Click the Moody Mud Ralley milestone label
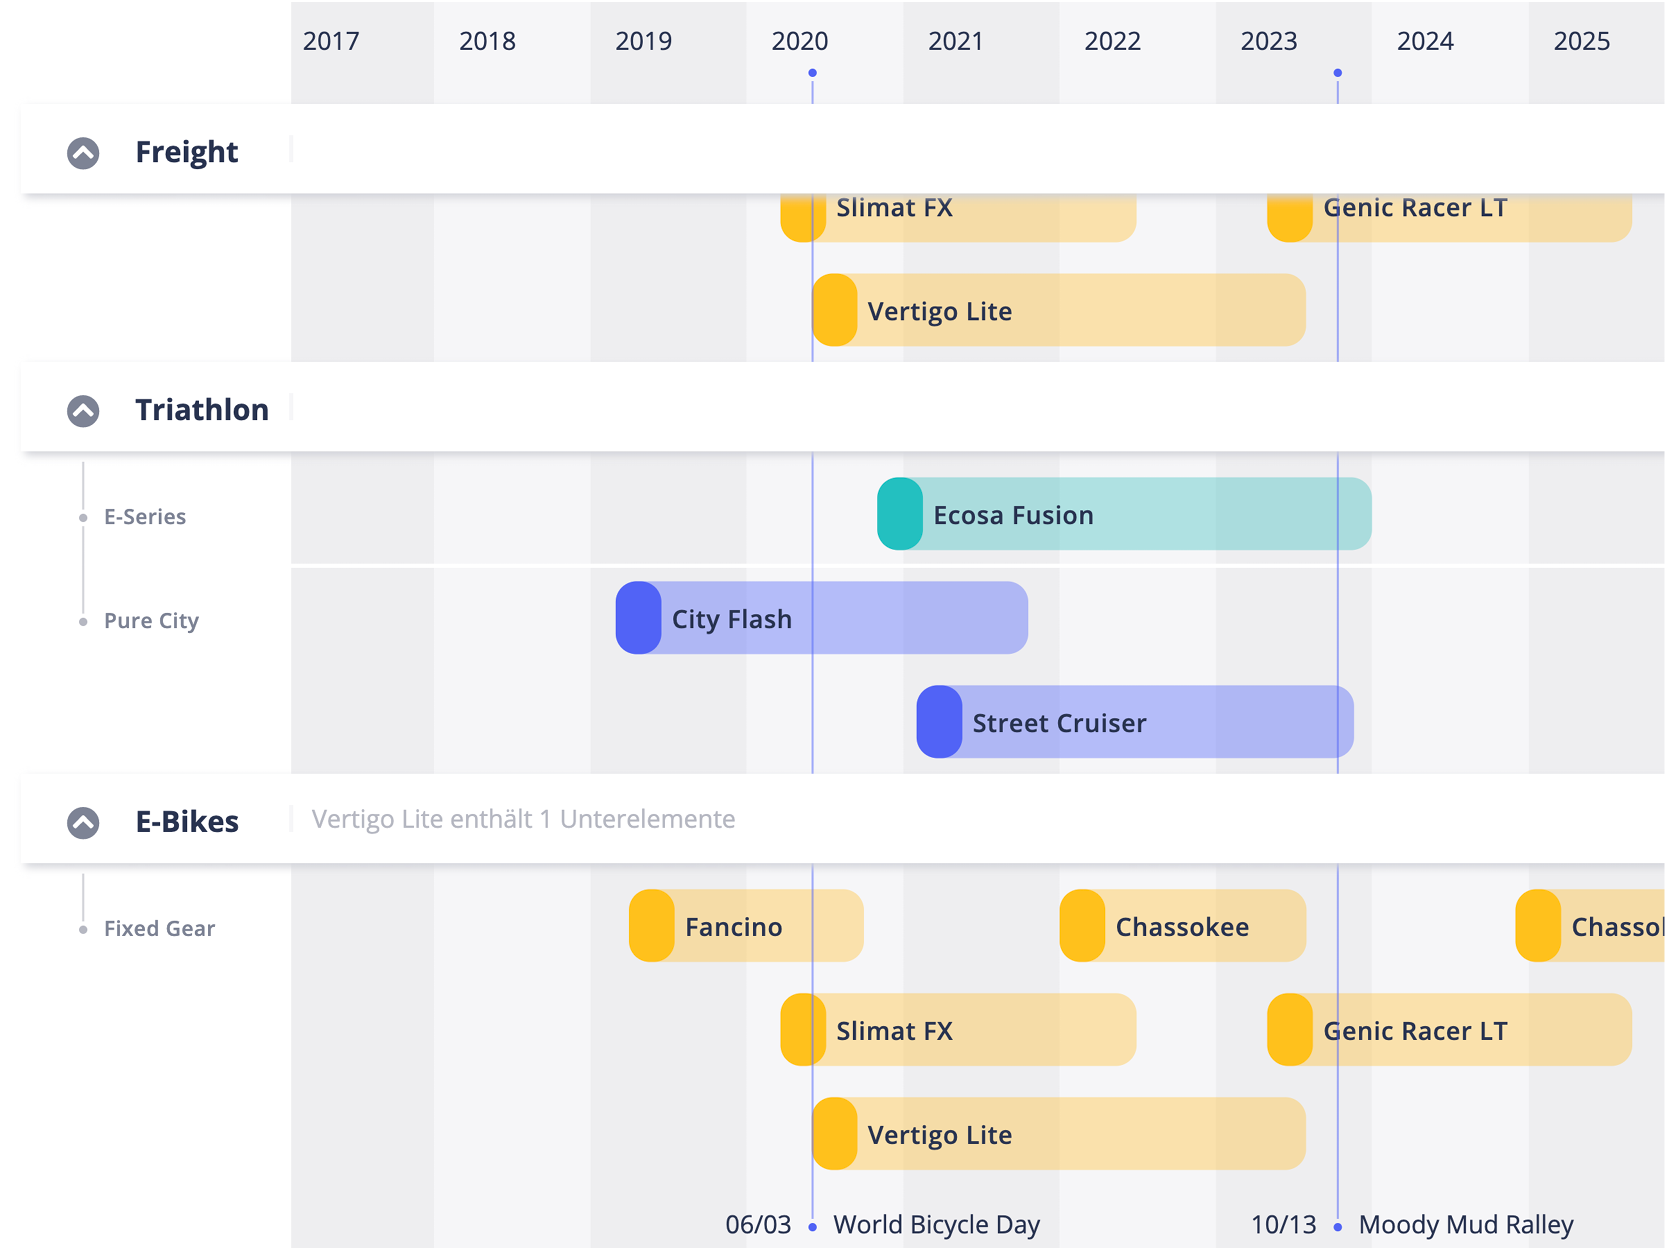The width and height of the screenshot is (1667, 1250). coord(1465,1225)
